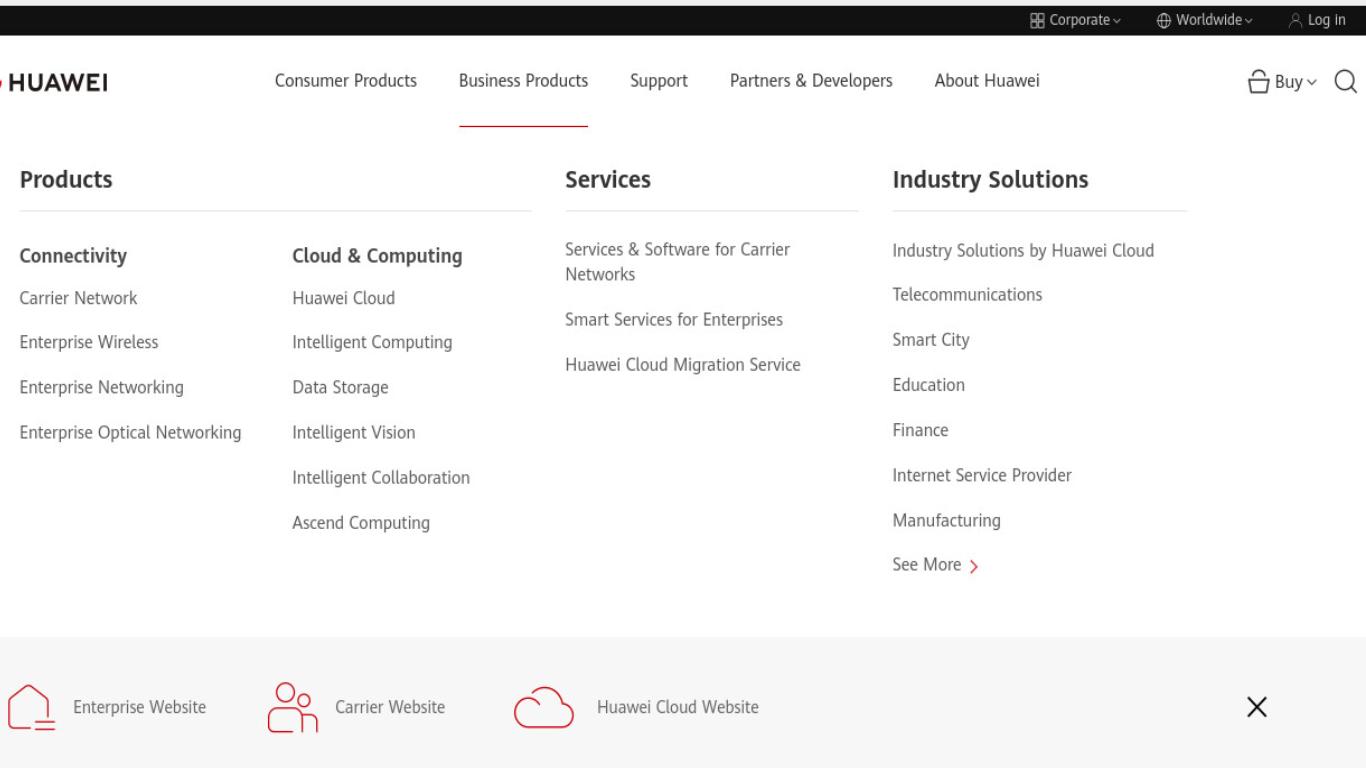Viewport: 1366px width, 768px height.
Task: Open Smart City link
Action: tap(931, 340)
